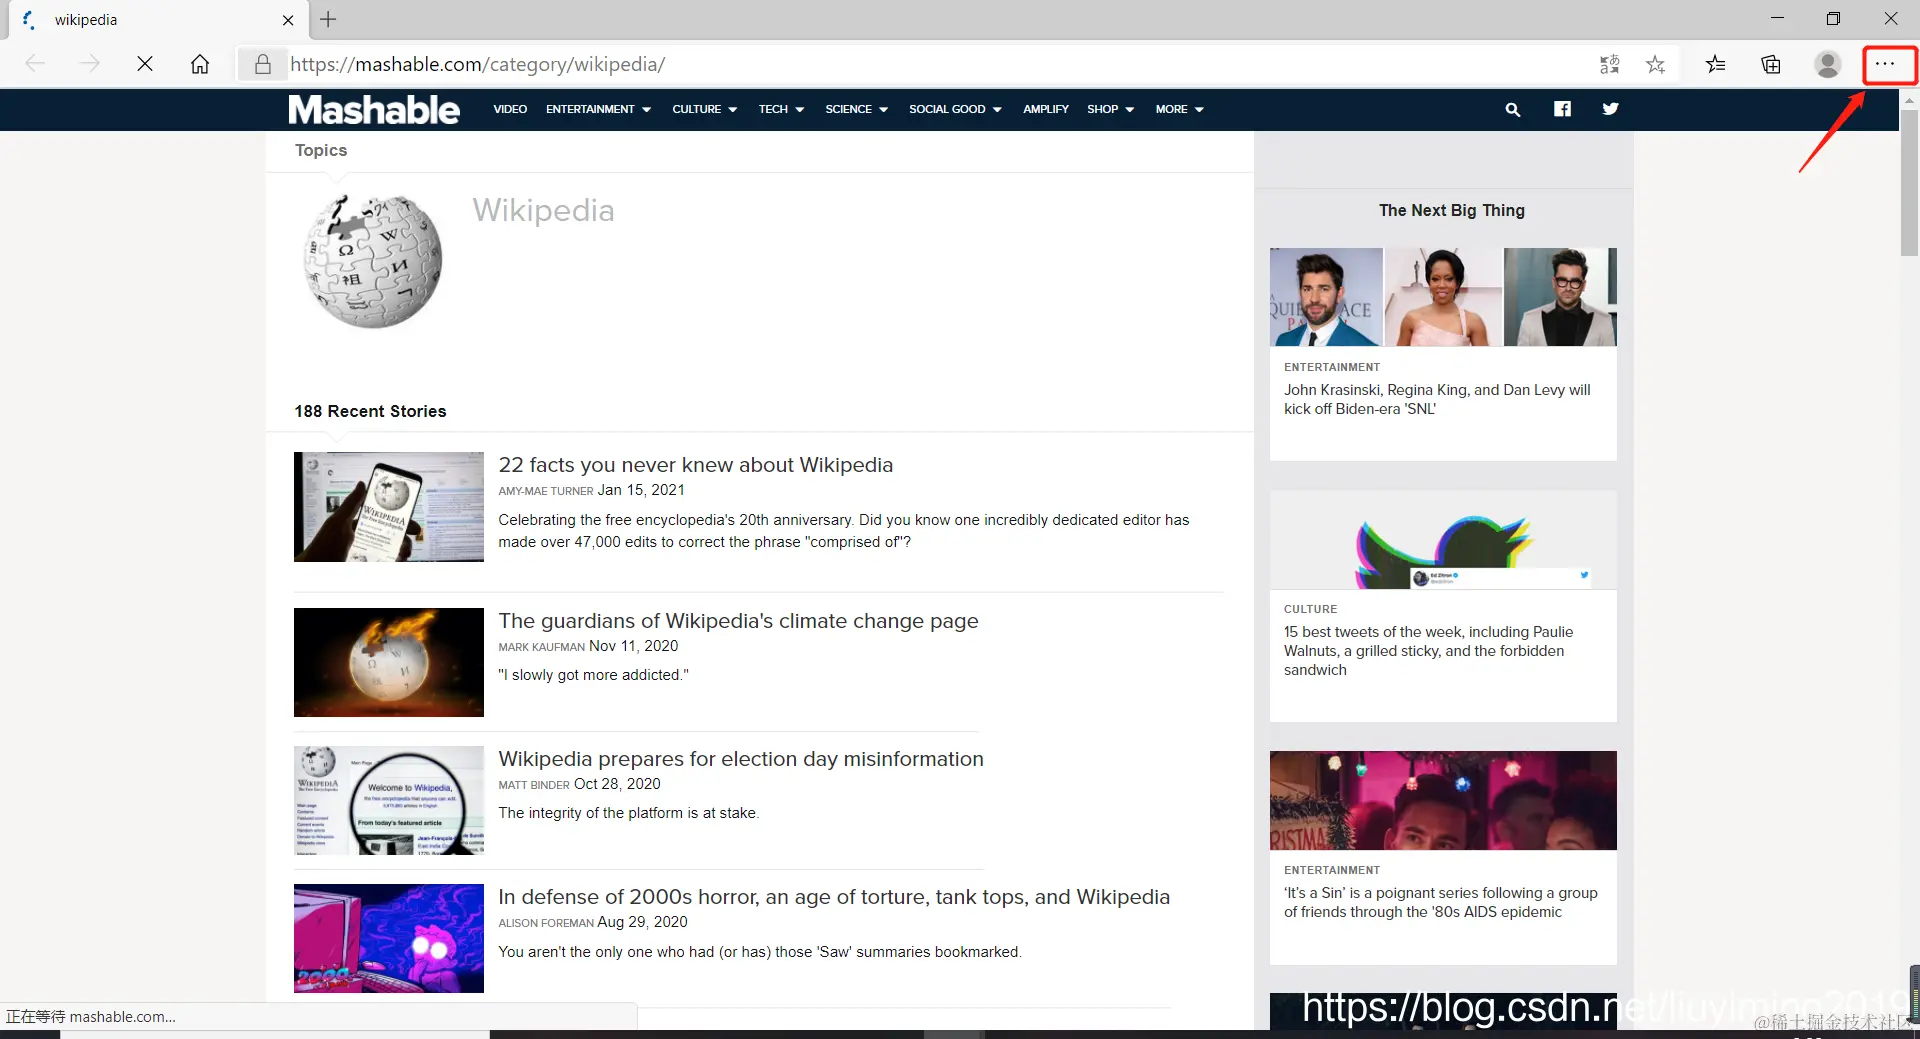
Task: Click the forward navigation arrow
Action: pyautogui.click(x=90, y=64)
